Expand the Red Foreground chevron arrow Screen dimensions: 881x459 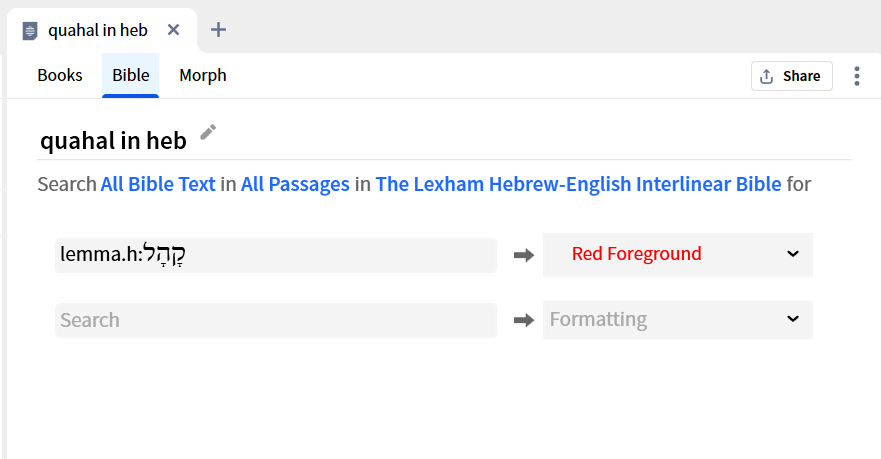[793, 254]
